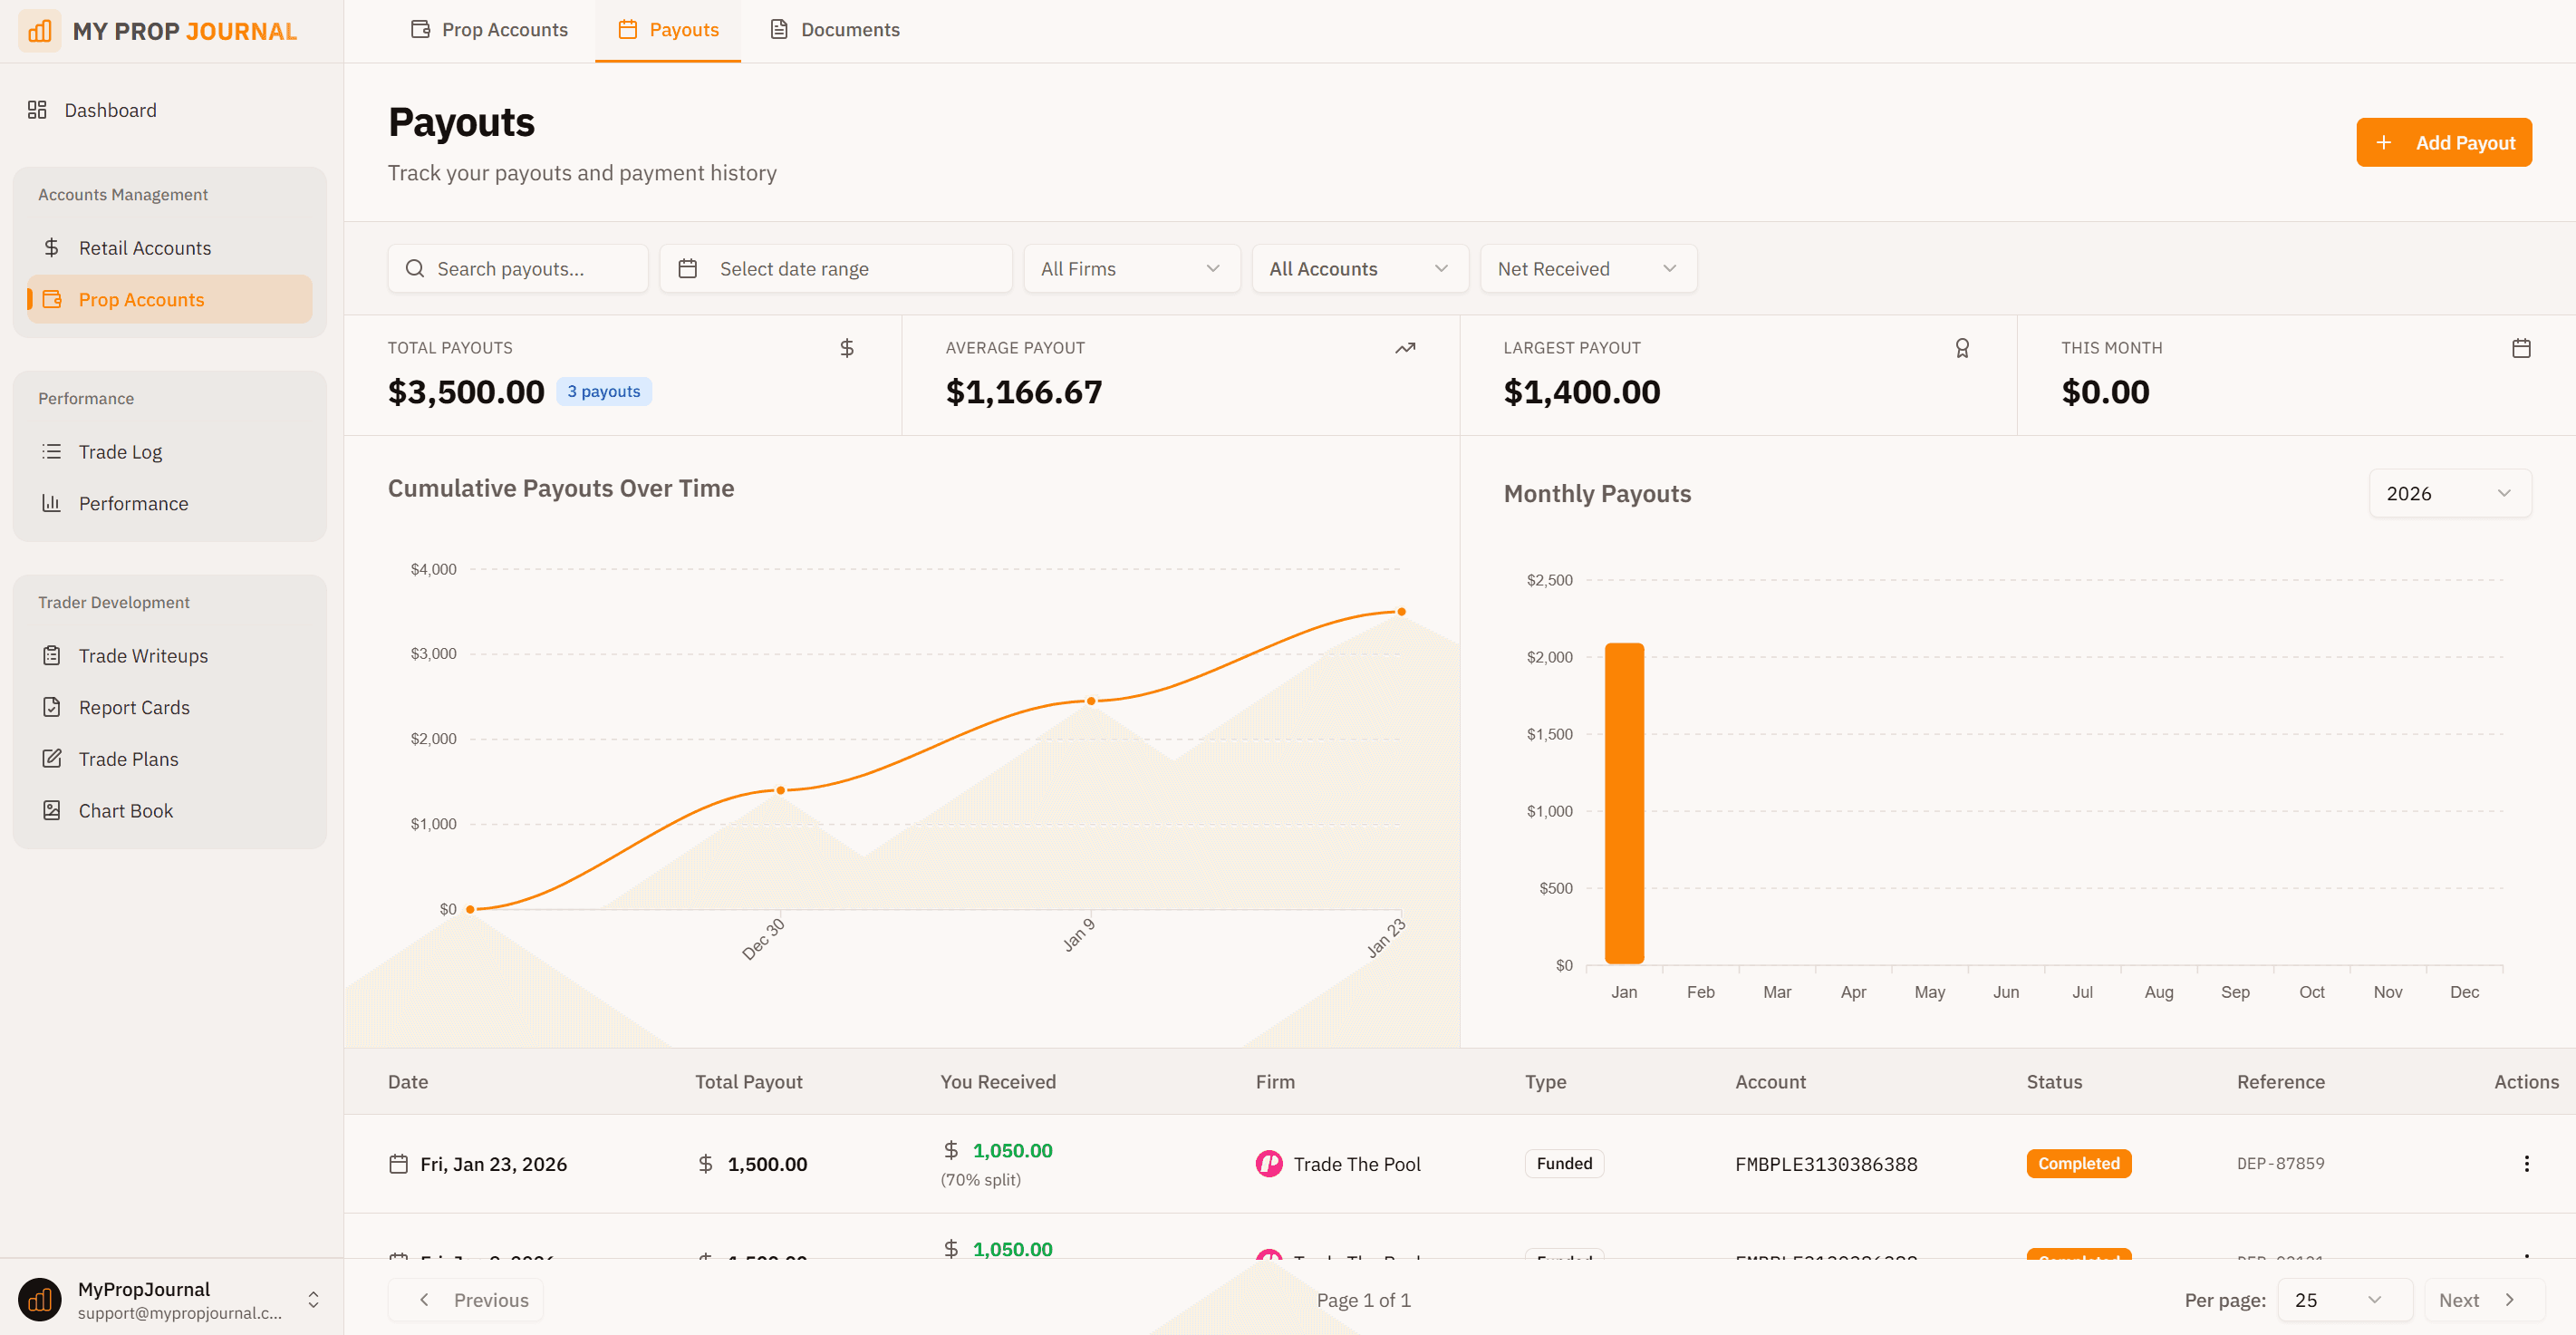Viewport: 2576px width, 1335px height.
Task: Click the clipboard icon beside Trade Writeups
Action: click(x=52, y=655)
